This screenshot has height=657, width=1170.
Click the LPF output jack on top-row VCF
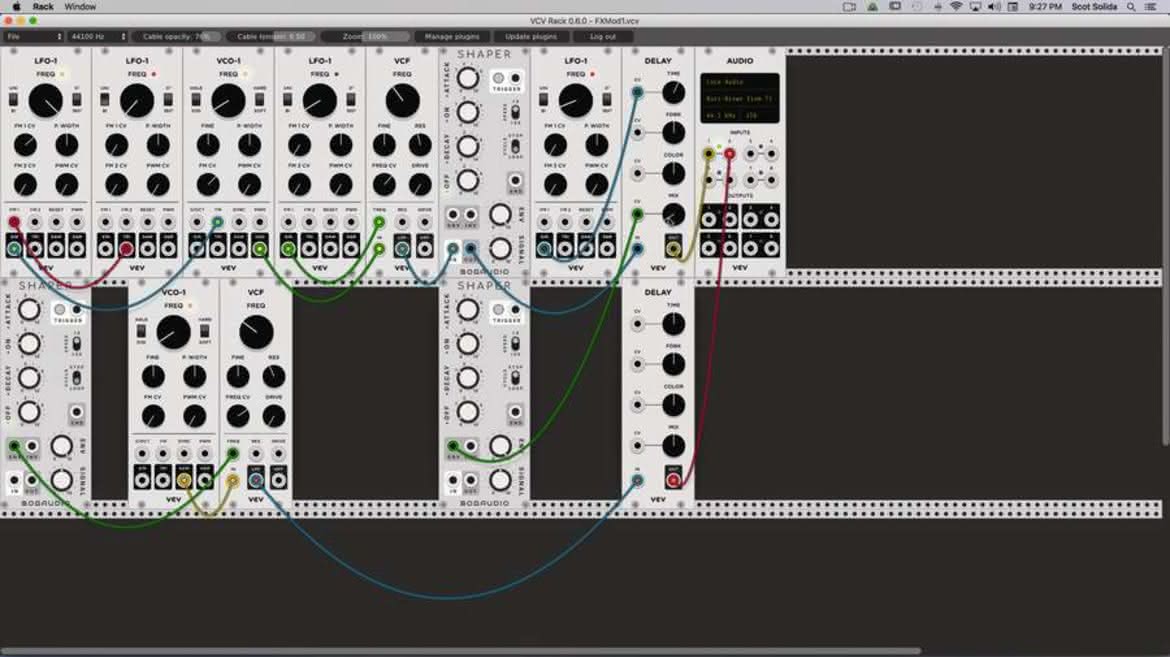click(x=402, y=248)
